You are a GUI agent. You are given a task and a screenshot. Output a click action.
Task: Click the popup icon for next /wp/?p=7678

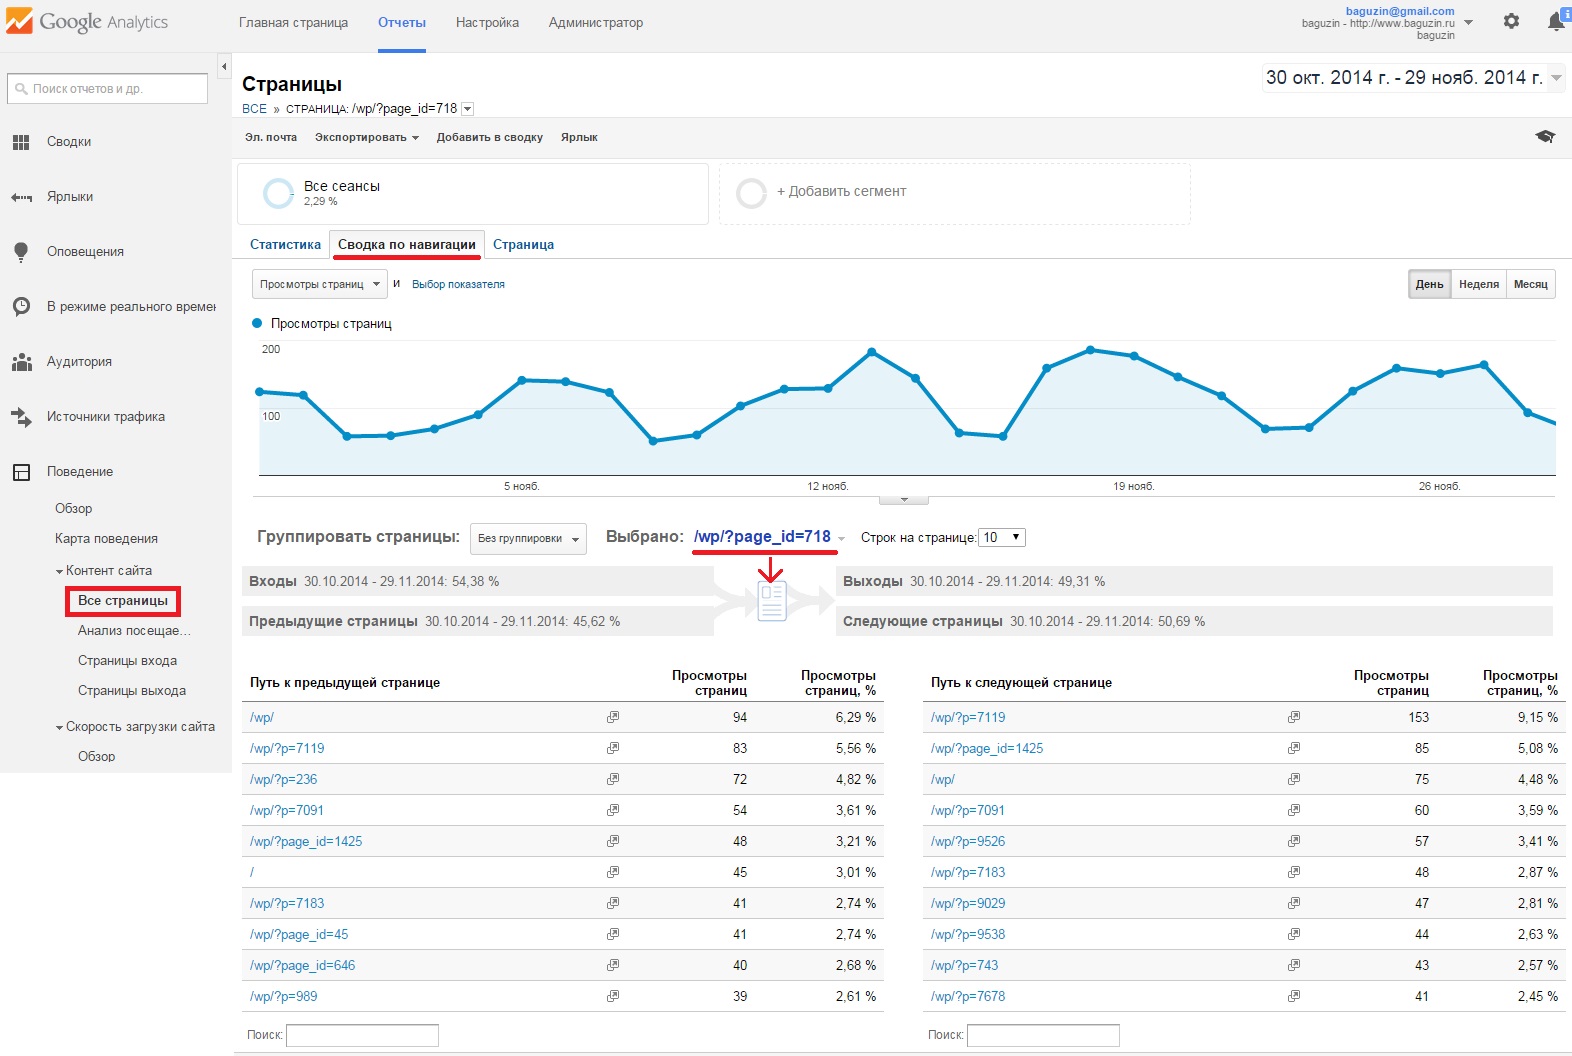point(1294,996)
